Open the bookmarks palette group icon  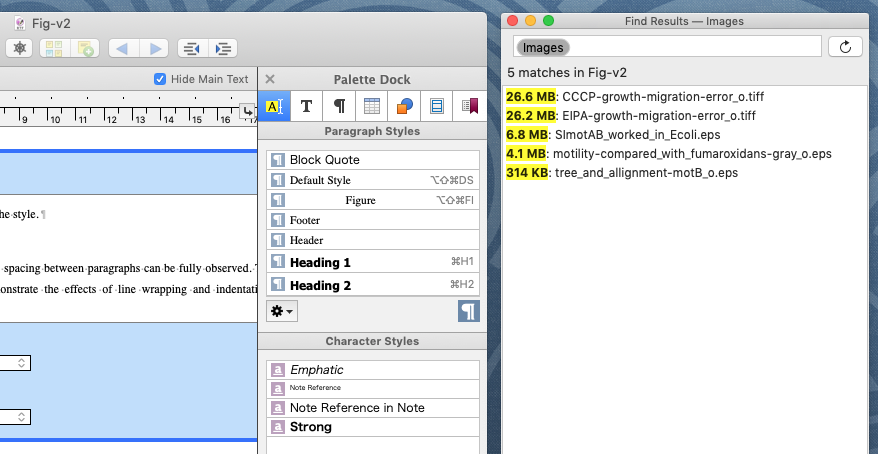469,106
